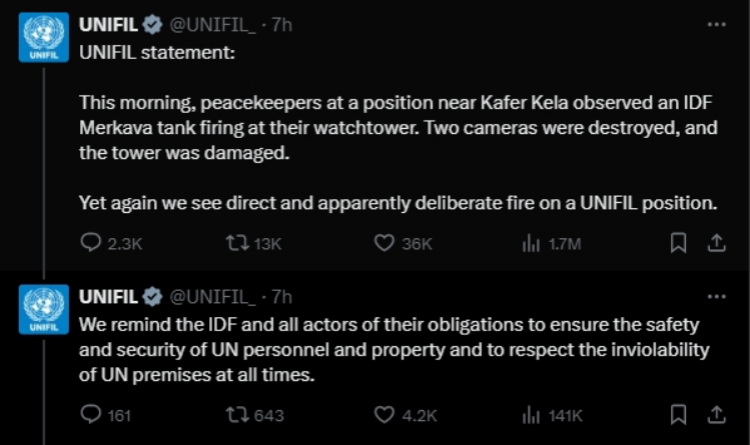Retweet the UNIFIL statement tweet
This screenshot has height=445, width=750.
(238, 242)
